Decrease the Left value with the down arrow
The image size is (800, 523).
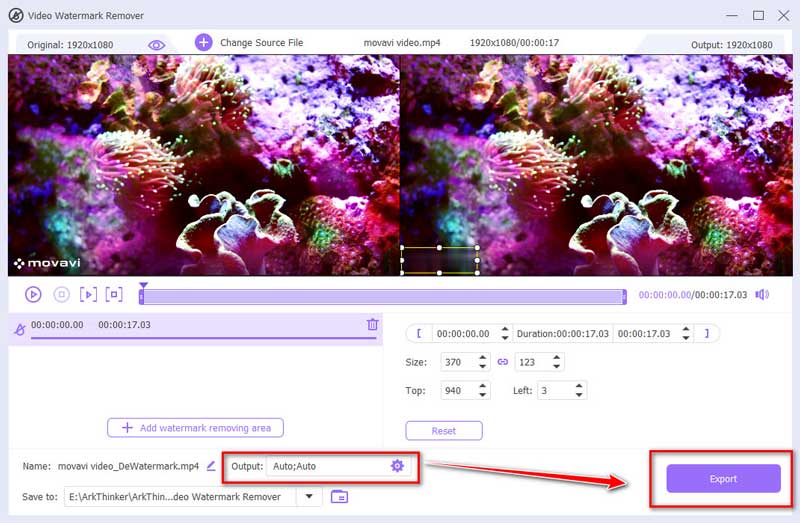(579, 395)
